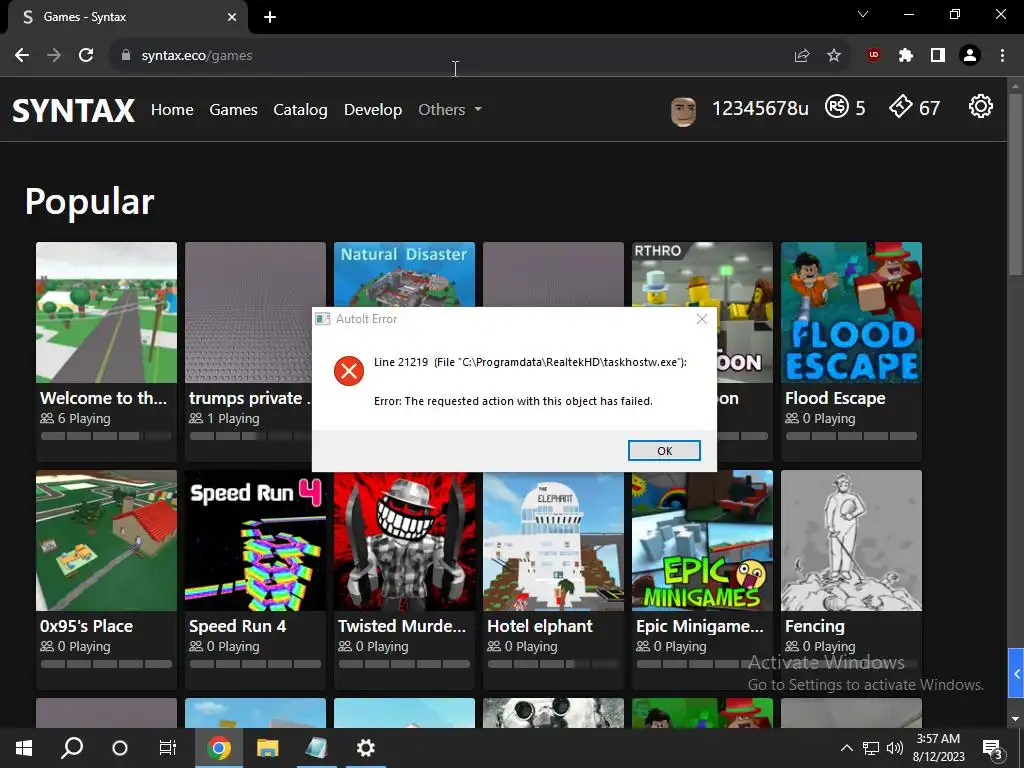1024x768 pixels.
Task: Open 0x95's Place game thumbnail
Action: coord(106,541)
